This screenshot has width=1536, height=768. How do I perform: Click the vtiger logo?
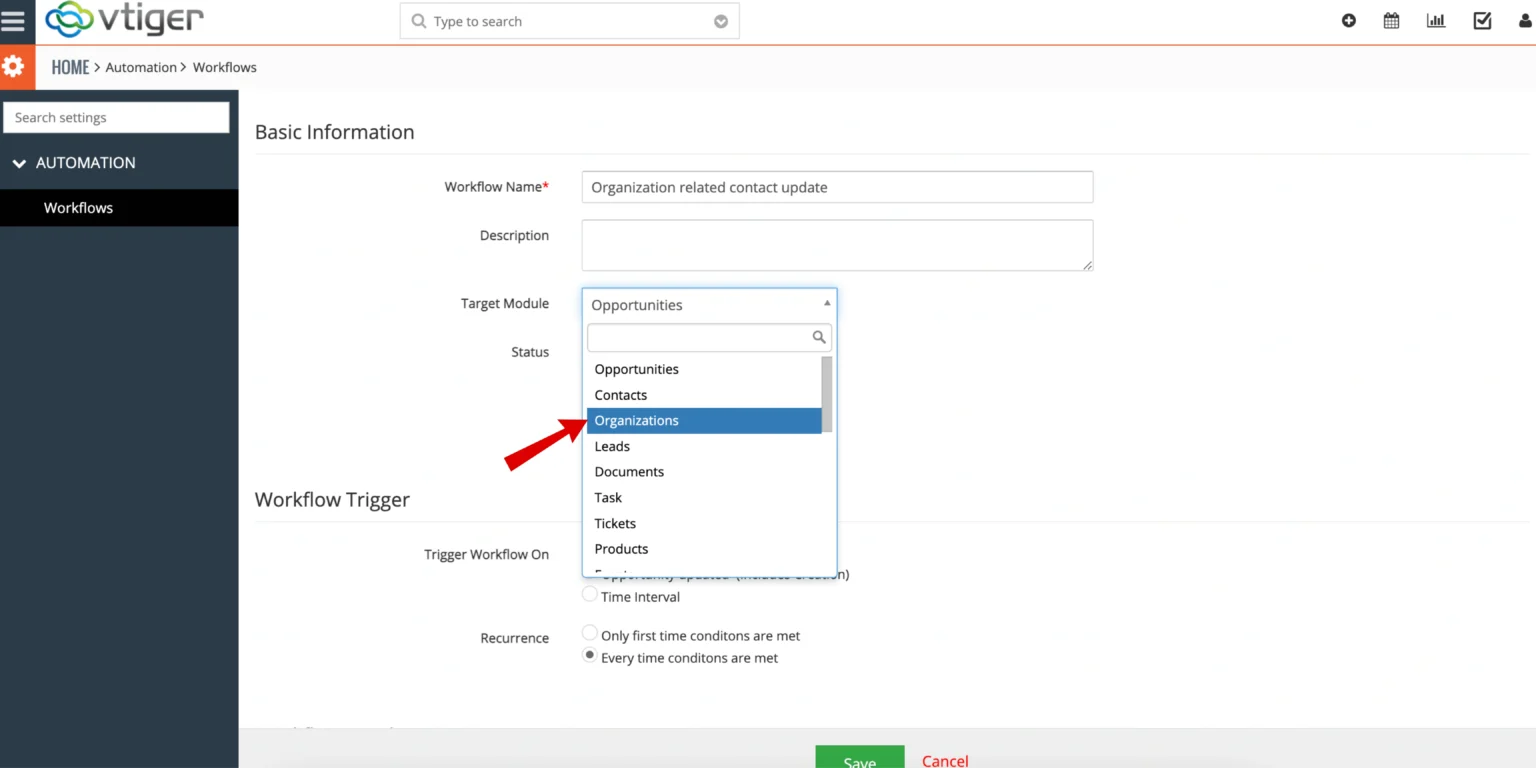tap(123, 20)
